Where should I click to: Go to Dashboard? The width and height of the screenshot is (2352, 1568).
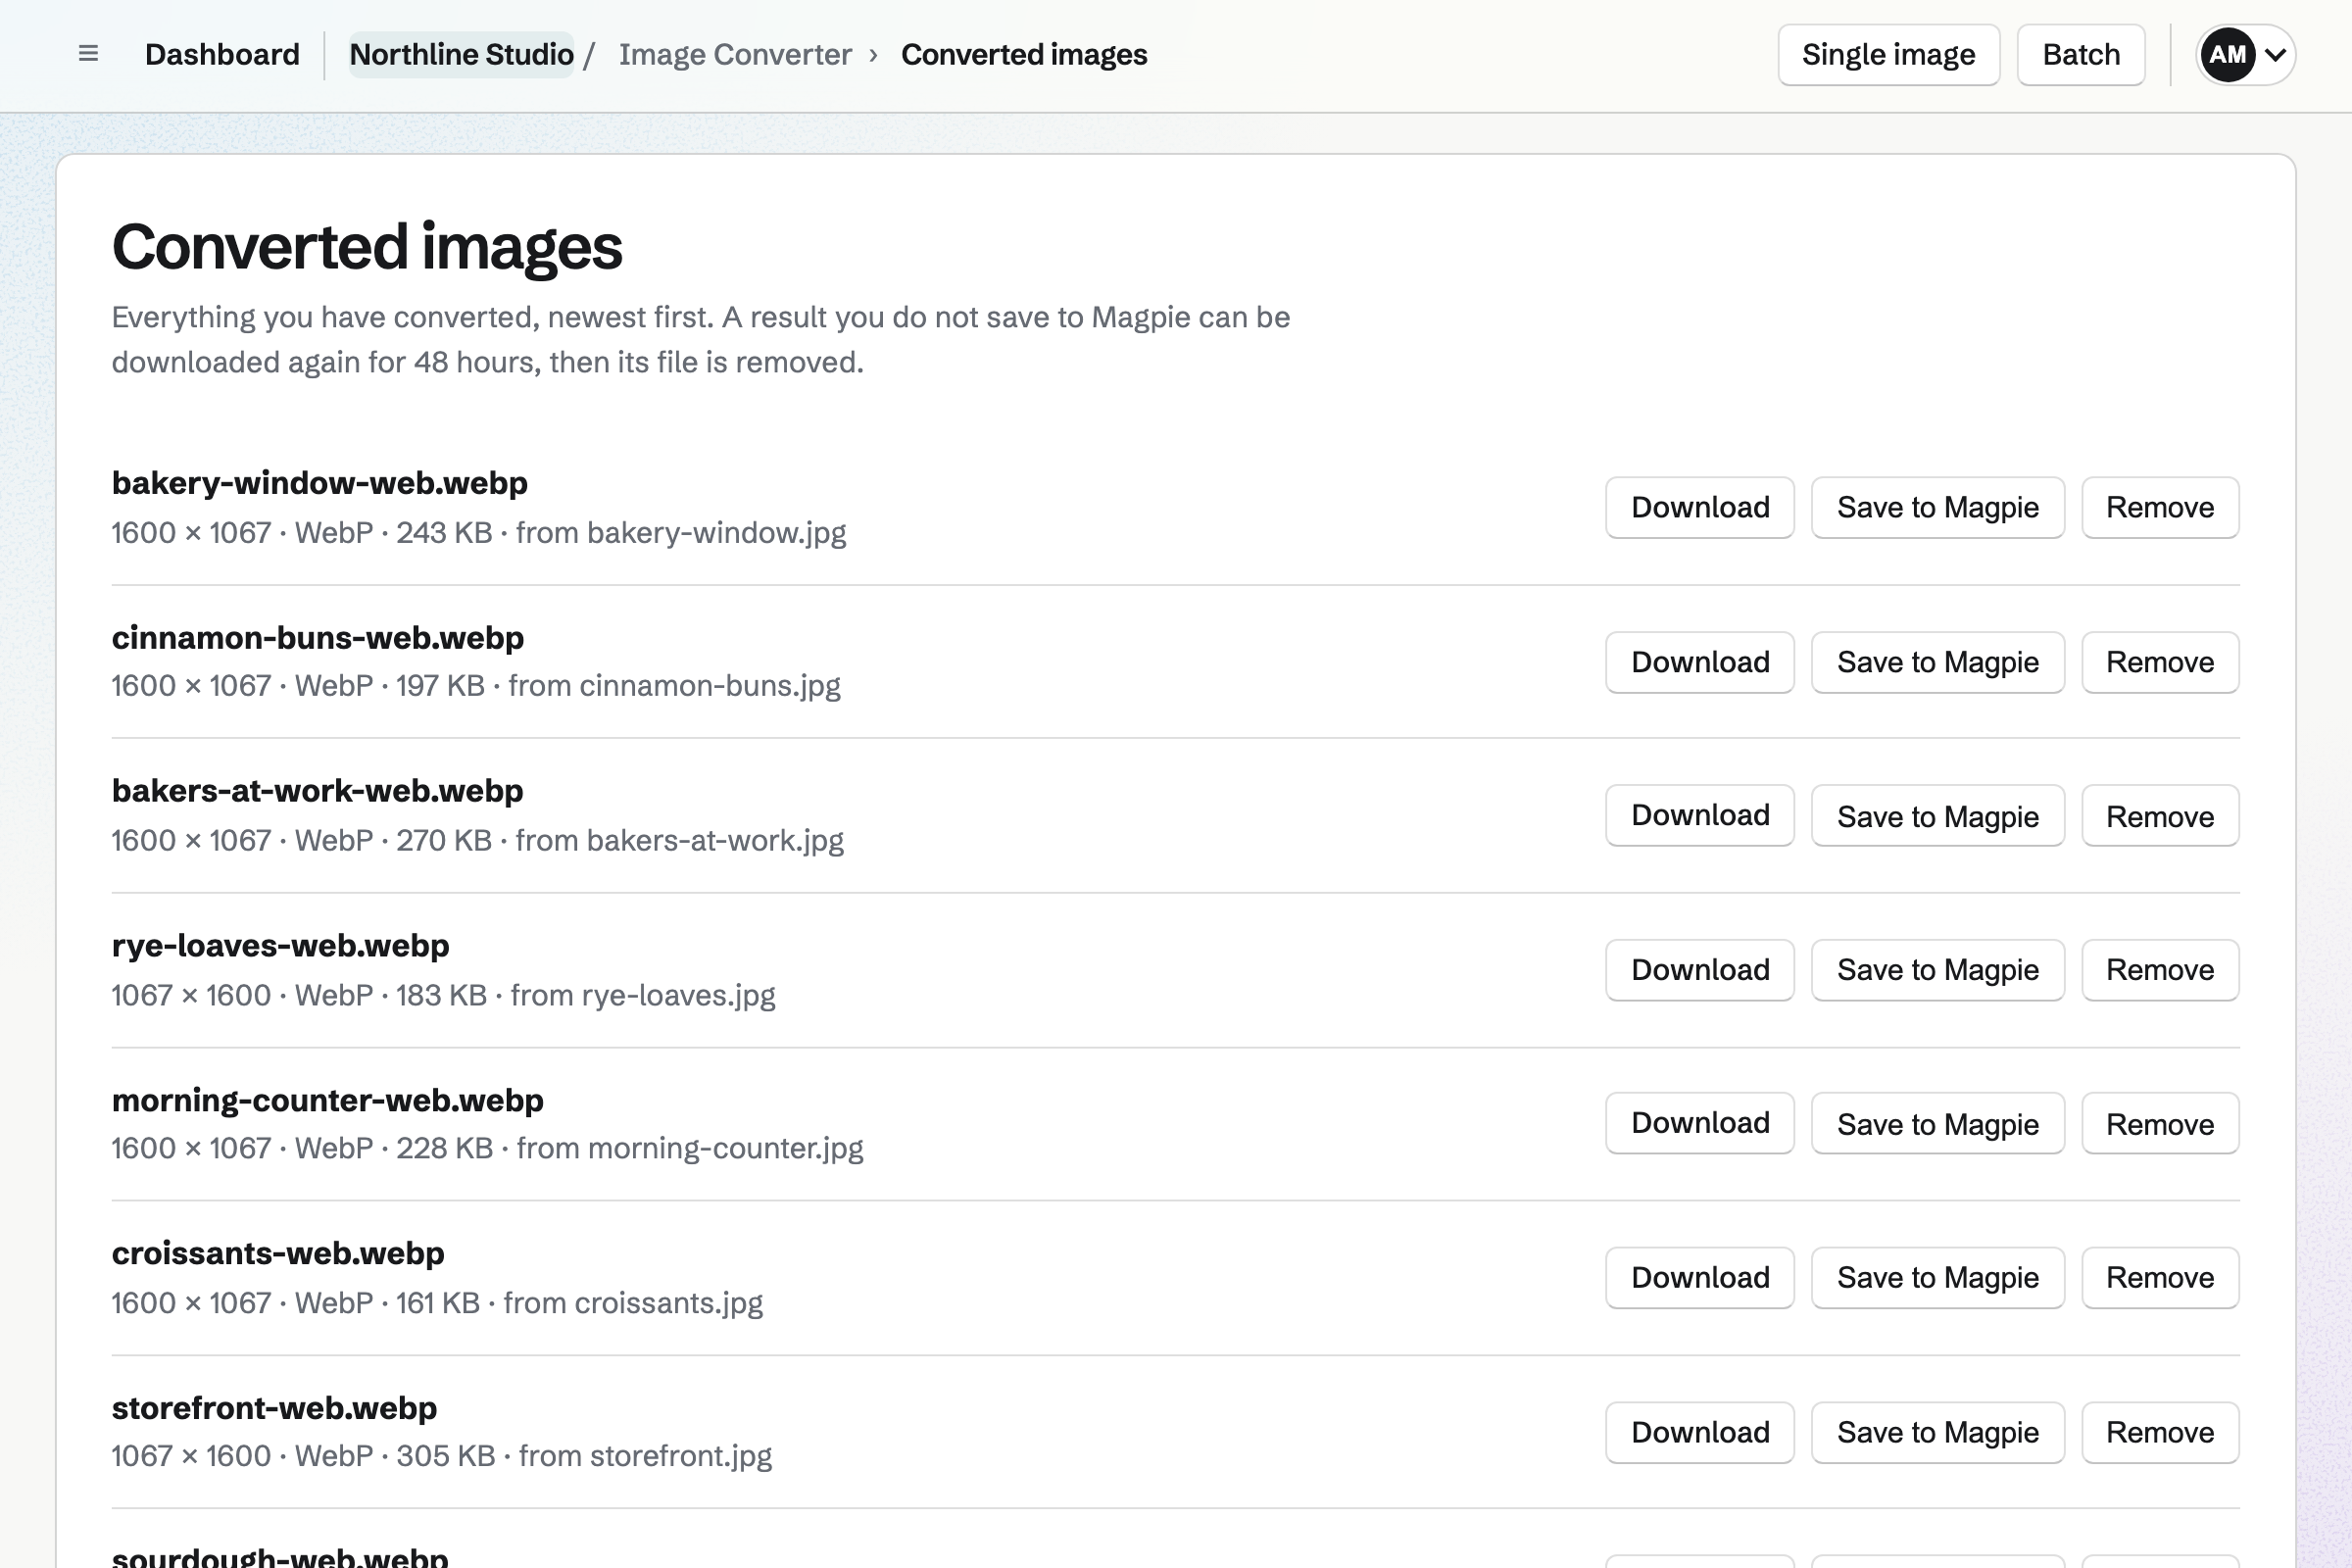222,54
